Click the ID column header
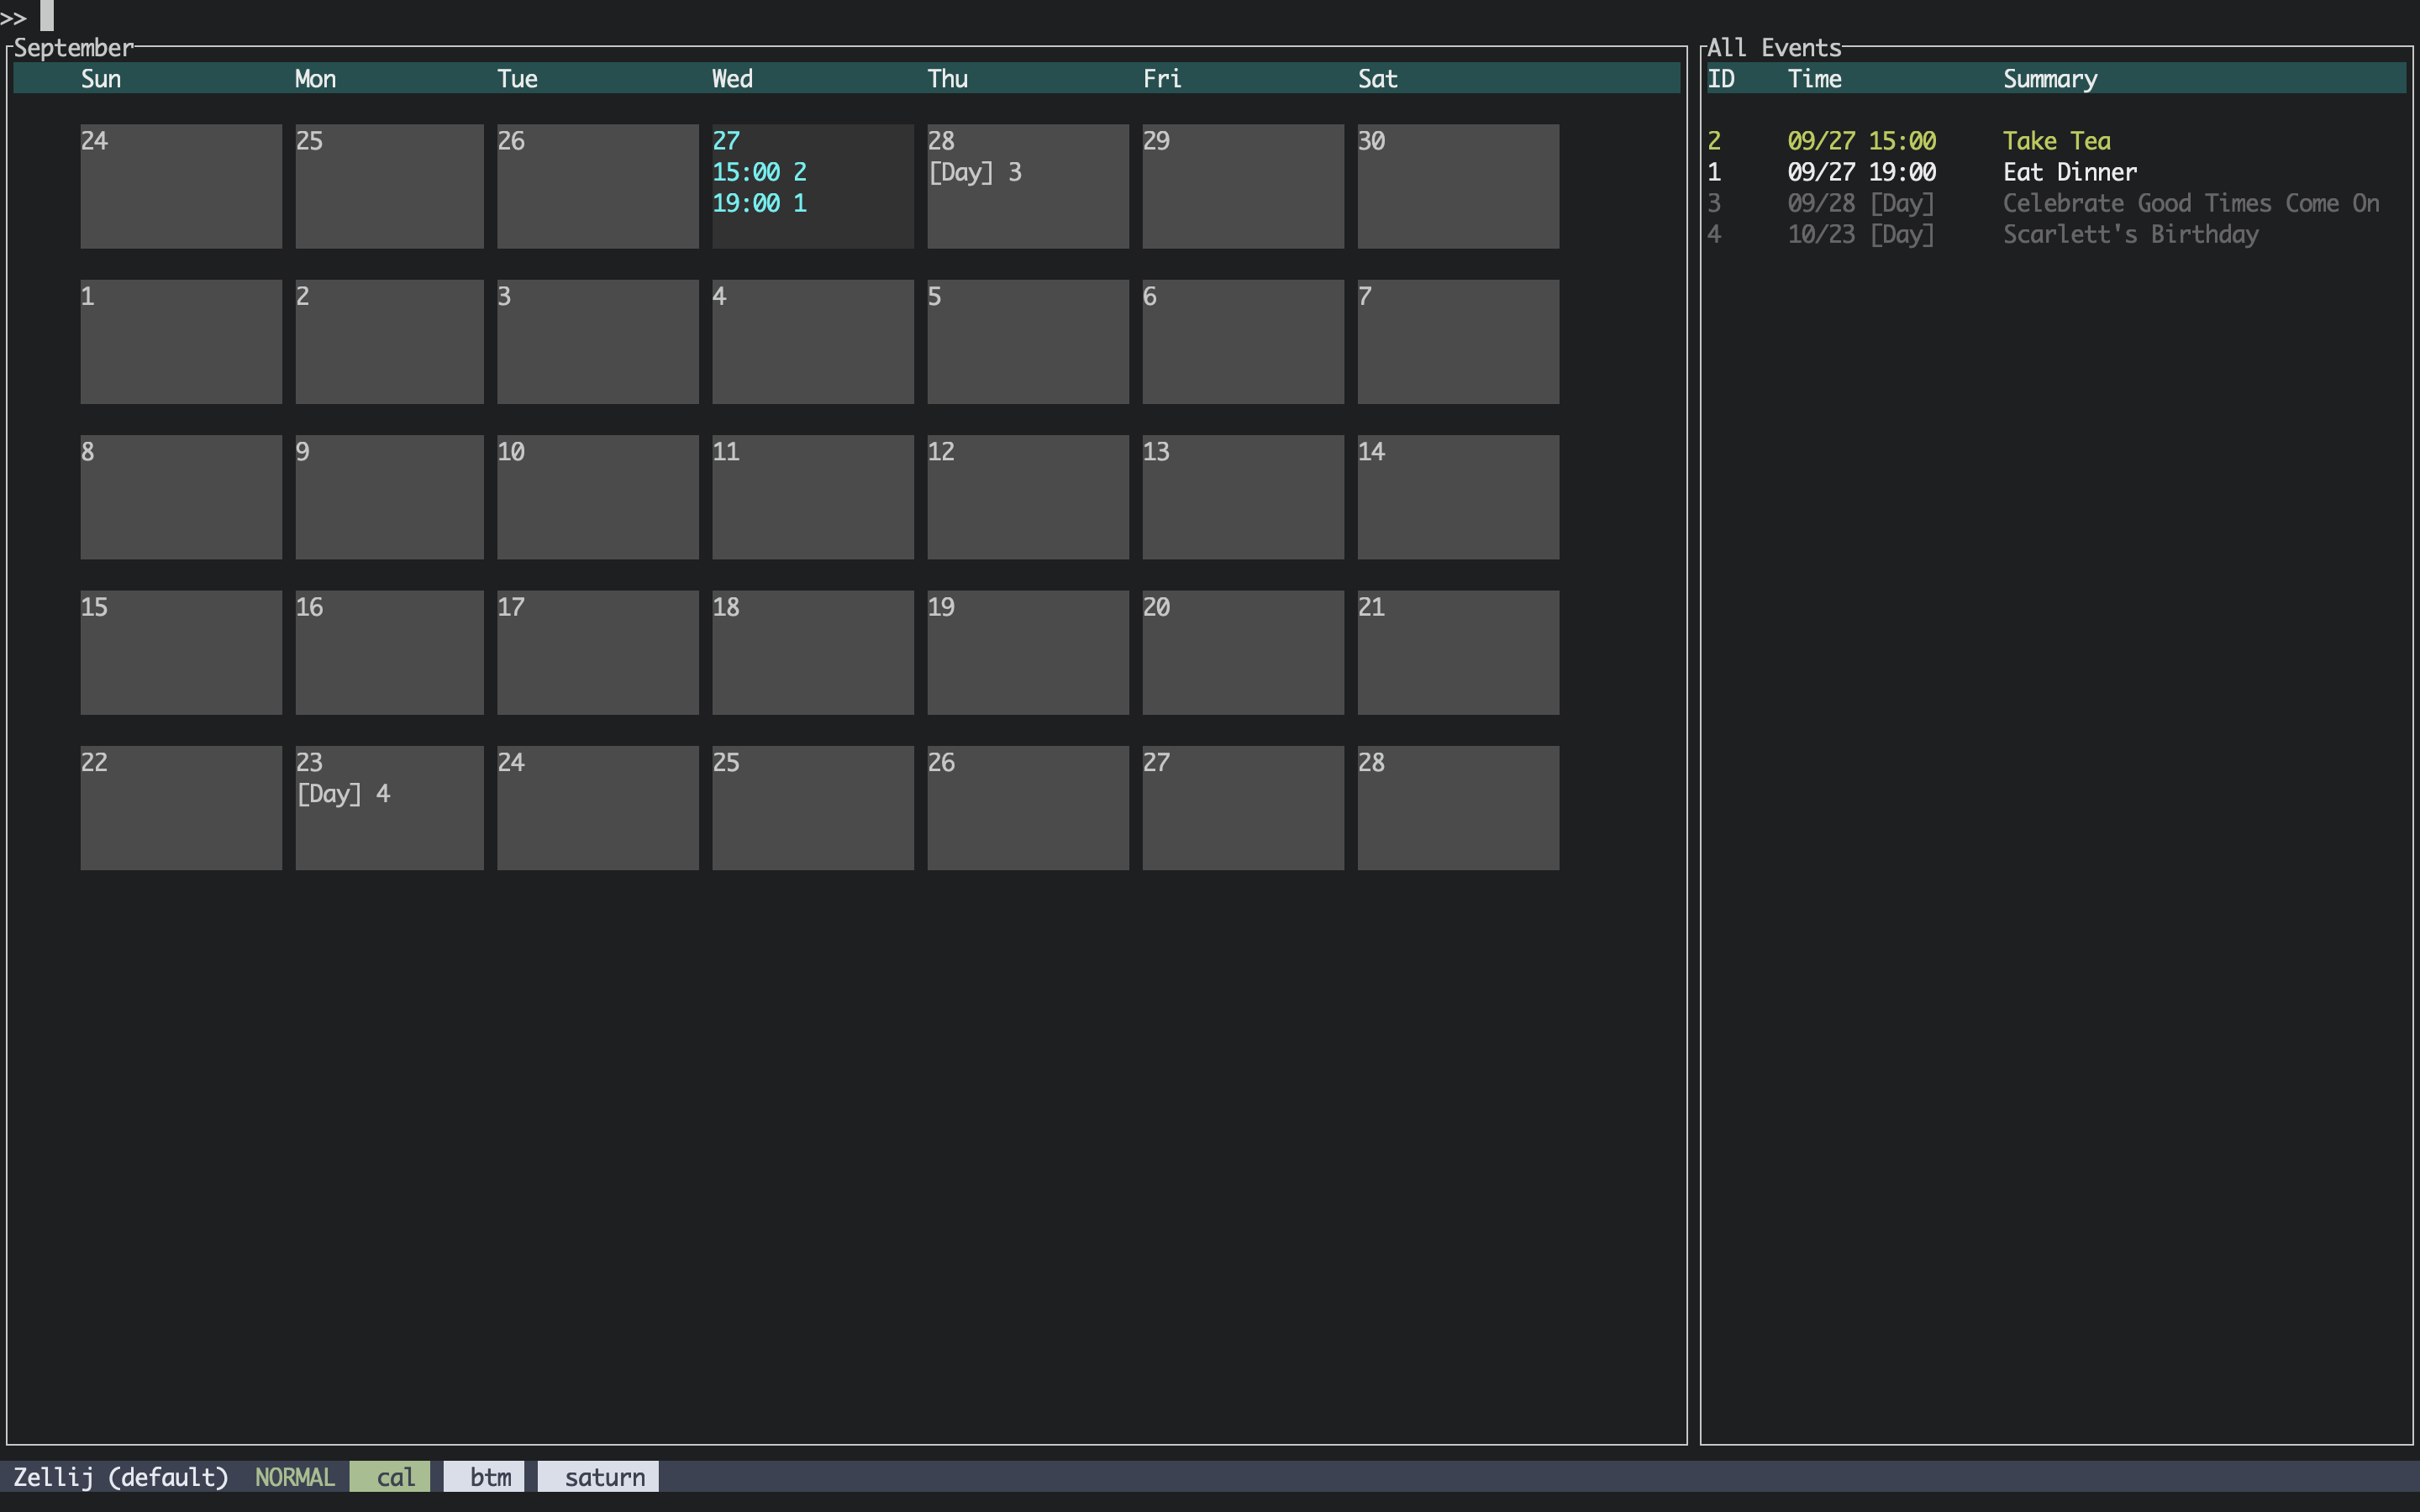Viewport: 2420px width, 1512px height. click(1720, 79)
